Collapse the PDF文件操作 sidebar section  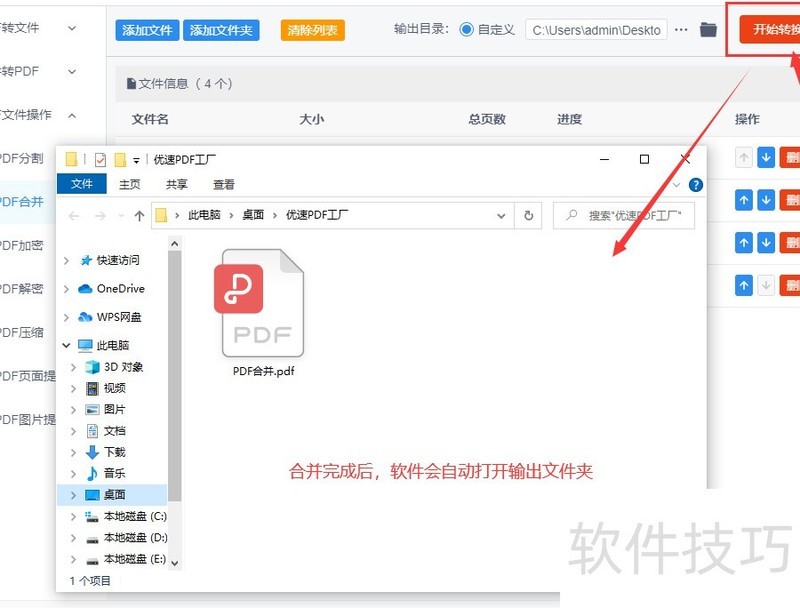click(72, 115)
